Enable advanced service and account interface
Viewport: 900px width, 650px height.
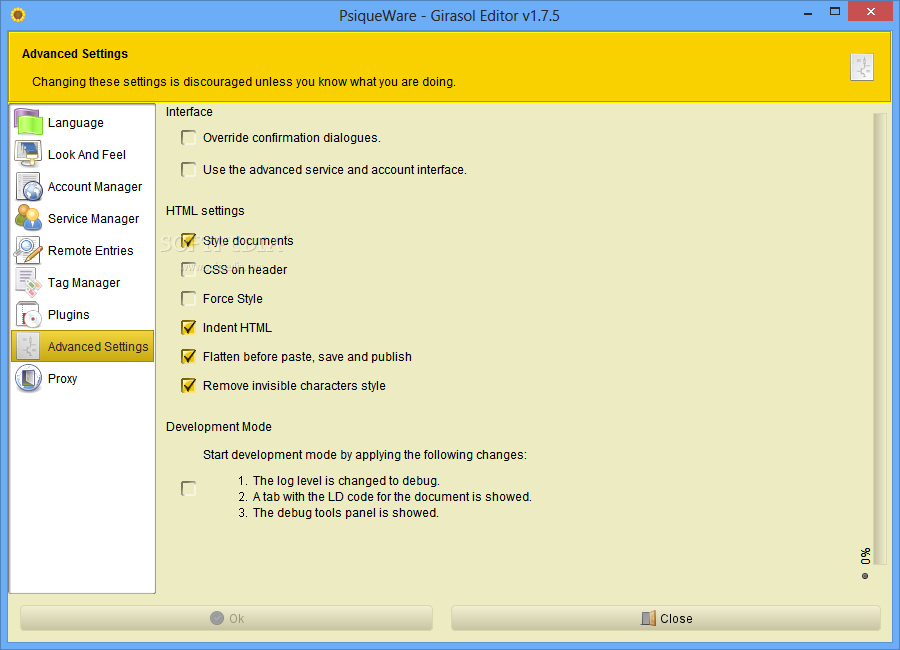click(x=188, y=170)
